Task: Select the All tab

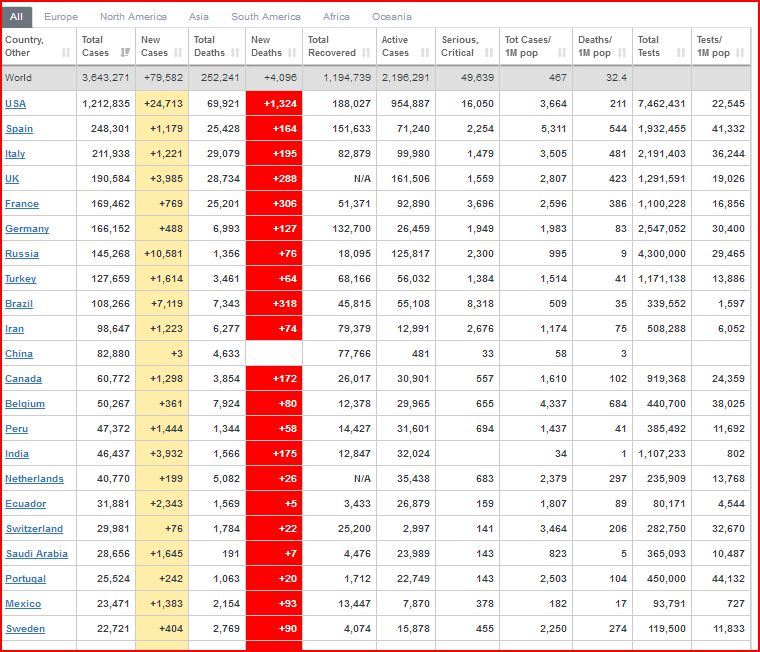Action: point(17,17)
